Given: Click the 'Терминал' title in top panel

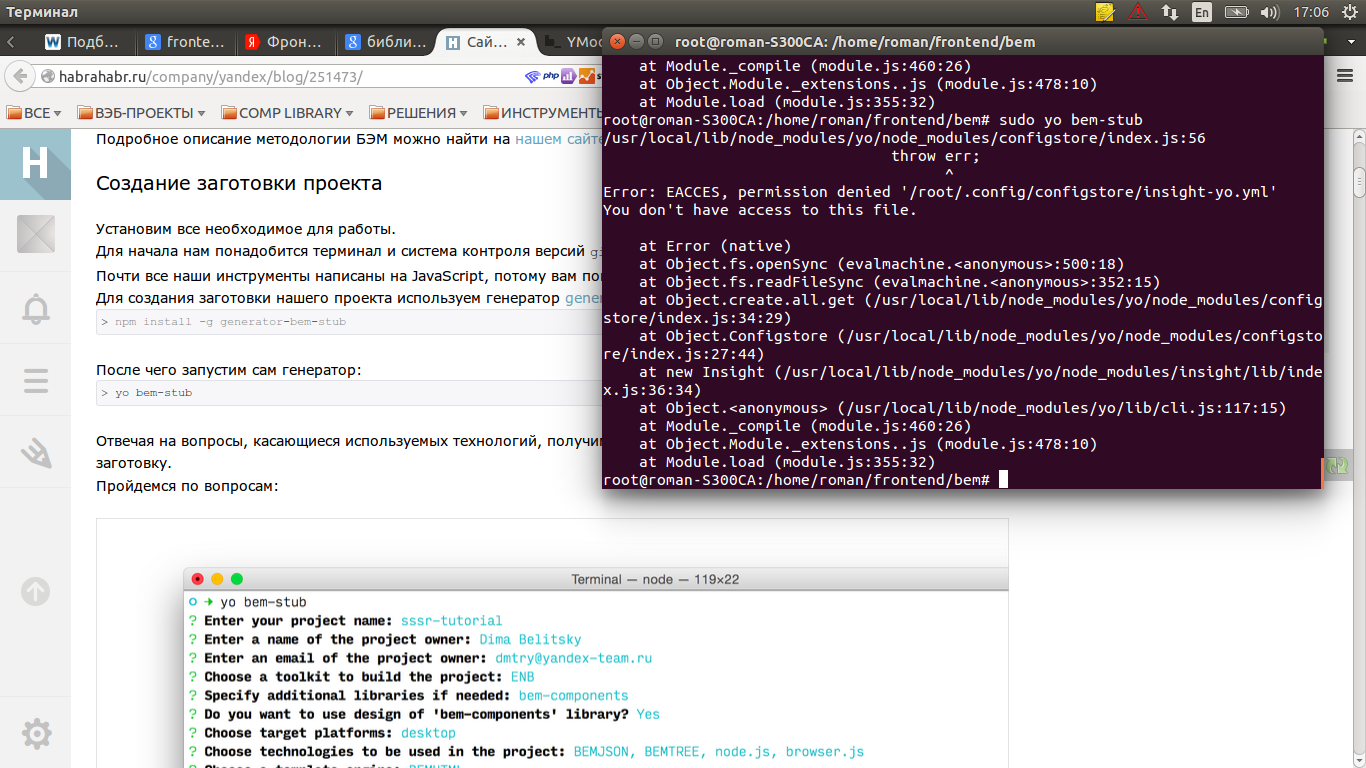Looking at the screenshot, I should (x=41, y=12).
